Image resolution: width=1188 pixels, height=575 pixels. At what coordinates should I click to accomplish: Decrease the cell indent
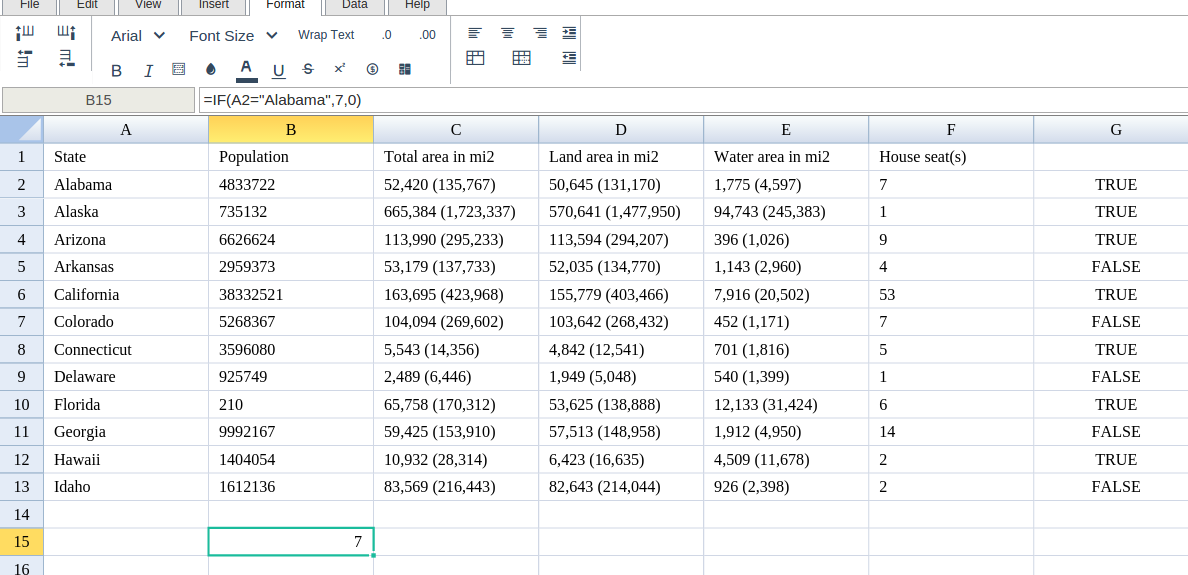click(569, 58)
